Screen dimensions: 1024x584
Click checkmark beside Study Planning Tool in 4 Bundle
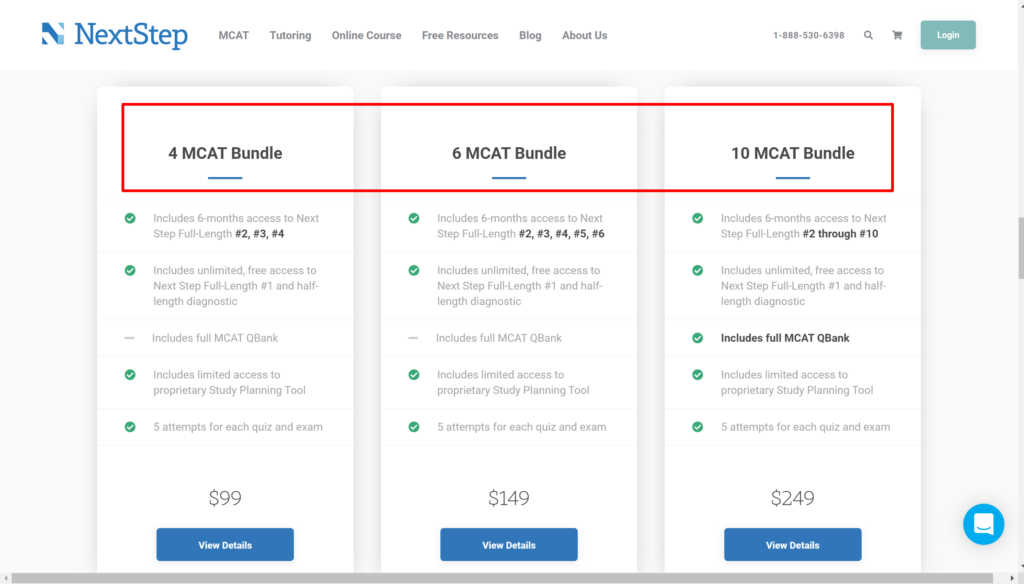[129, 375]
